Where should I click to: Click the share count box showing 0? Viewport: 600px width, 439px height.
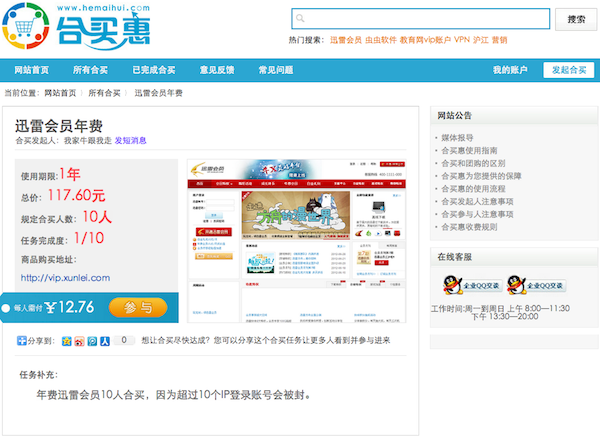click(124, 340)
